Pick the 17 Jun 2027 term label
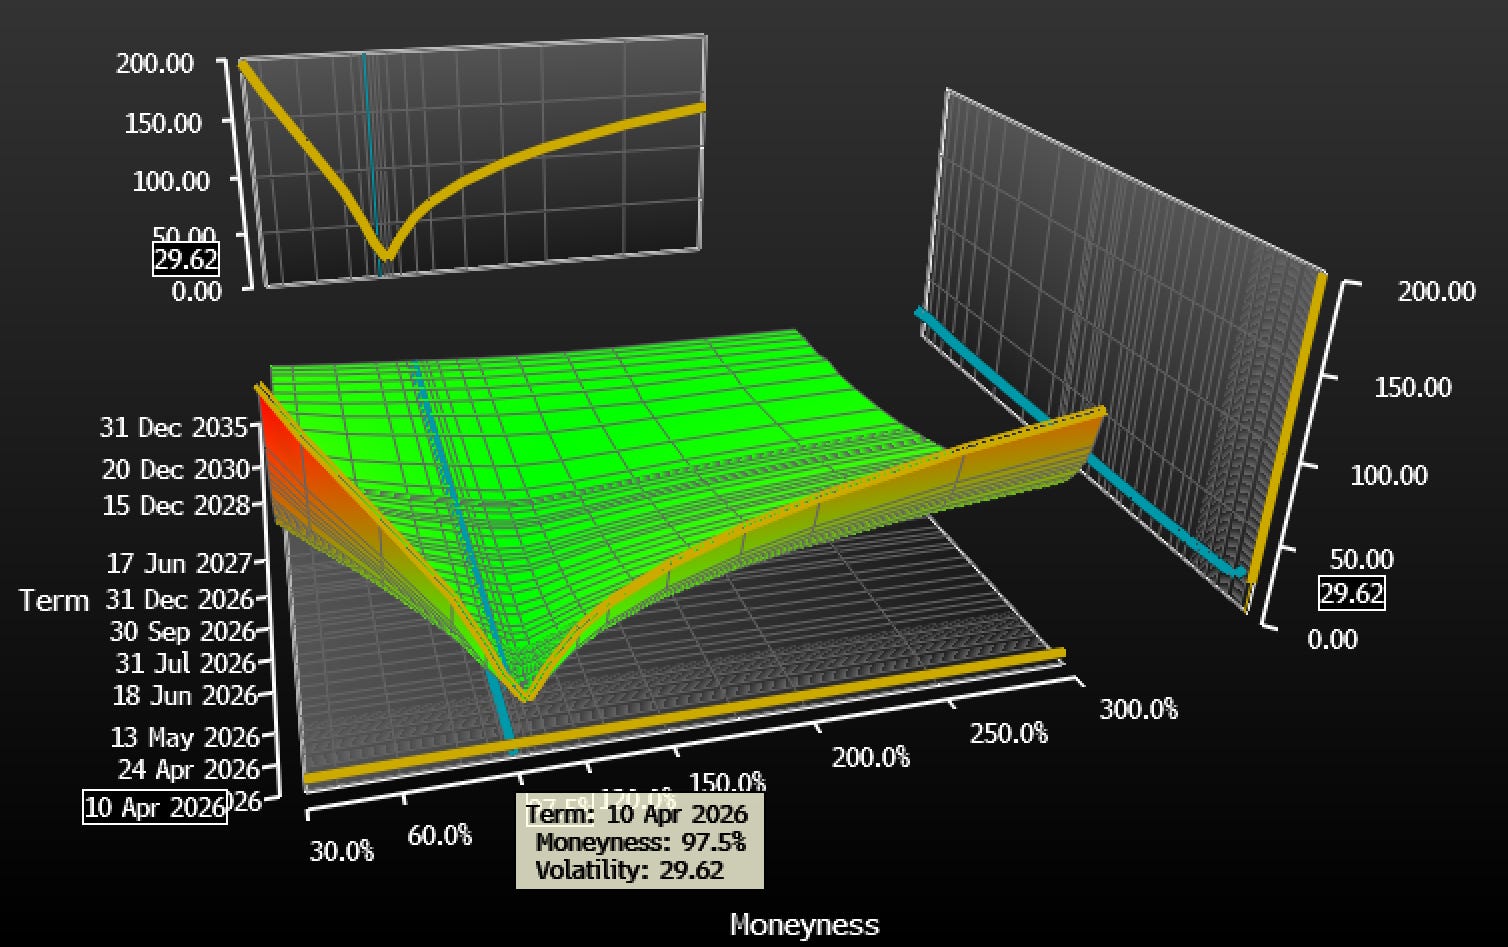Screen dimensions: 1508x947 (x=180, y=564)
